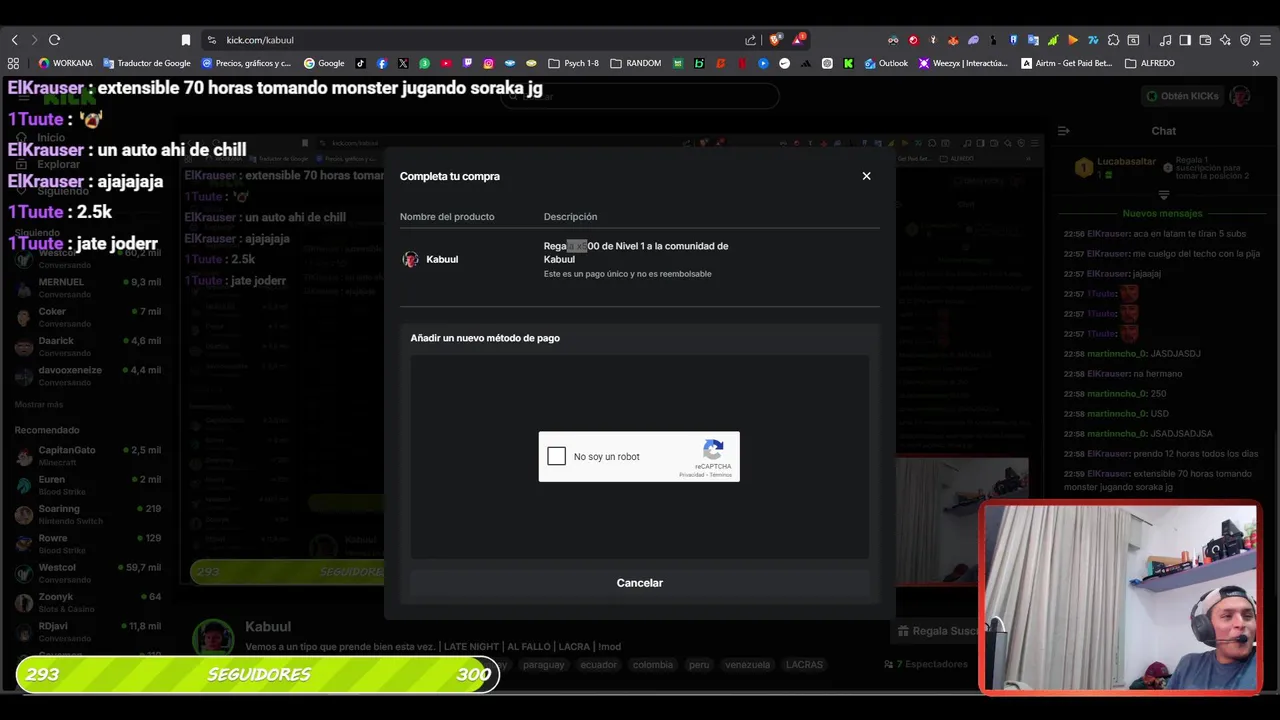The height and width of the screenshot is (720, 1280).
Task: Open Brave VPN shield icon
Action: click(1245, 40)
